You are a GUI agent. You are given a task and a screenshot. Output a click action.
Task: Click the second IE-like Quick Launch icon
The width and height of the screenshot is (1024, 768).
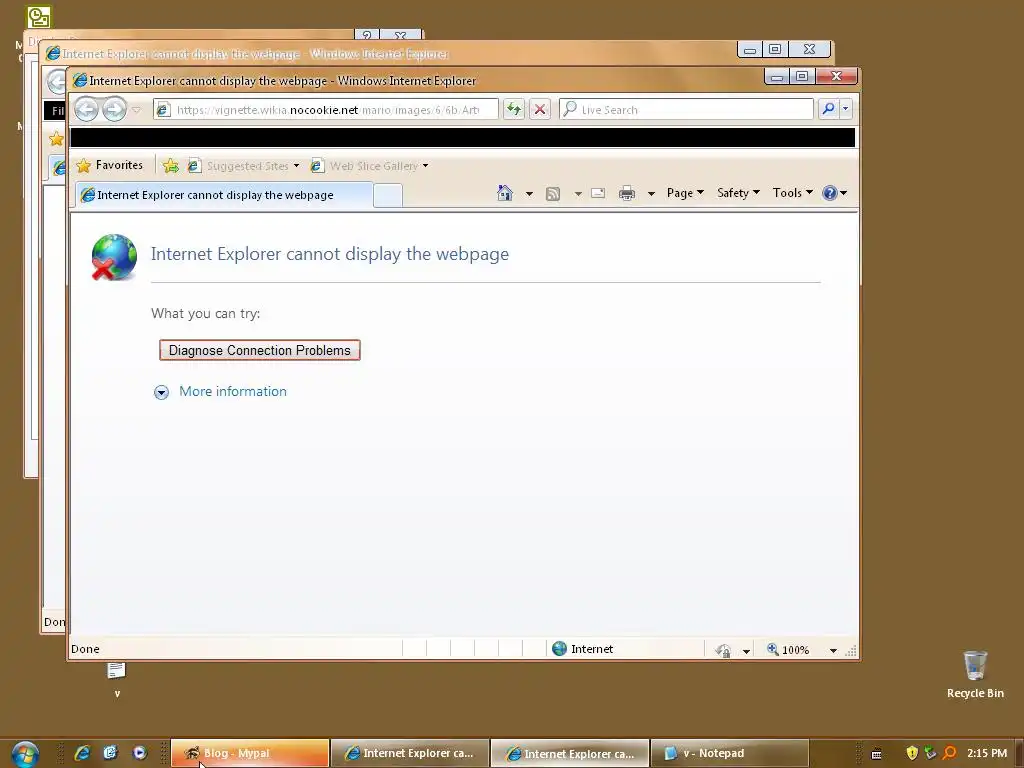[x=110, y=753]
